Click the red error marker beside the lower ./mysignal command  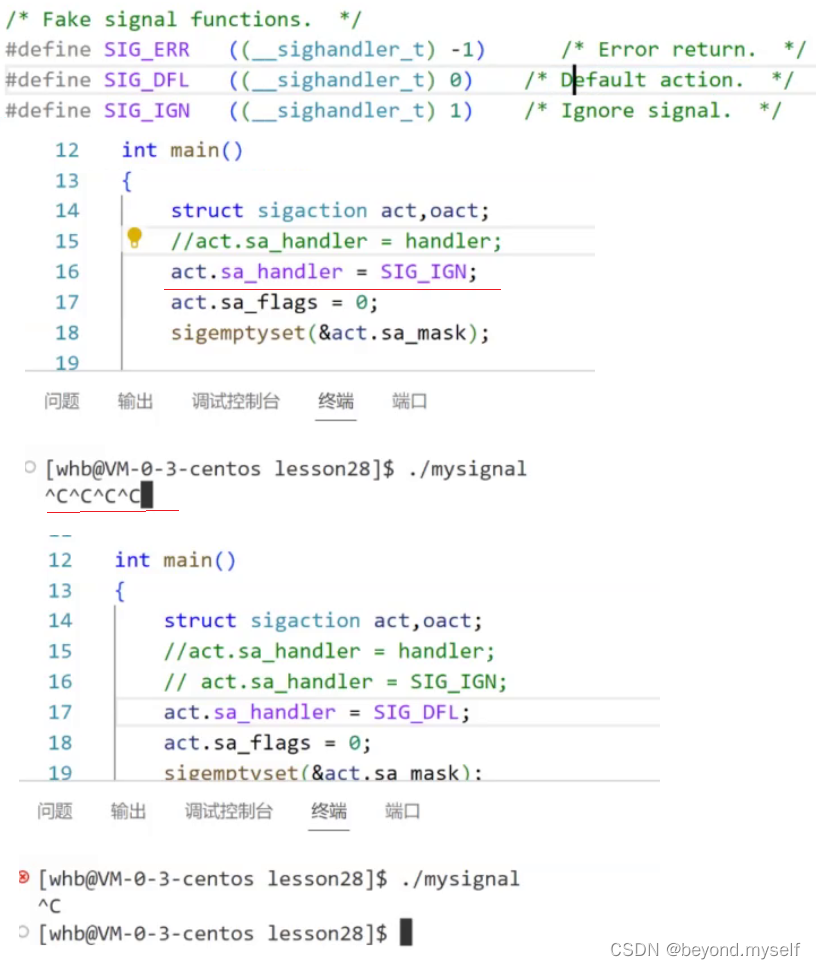click(x=23, y=877)
